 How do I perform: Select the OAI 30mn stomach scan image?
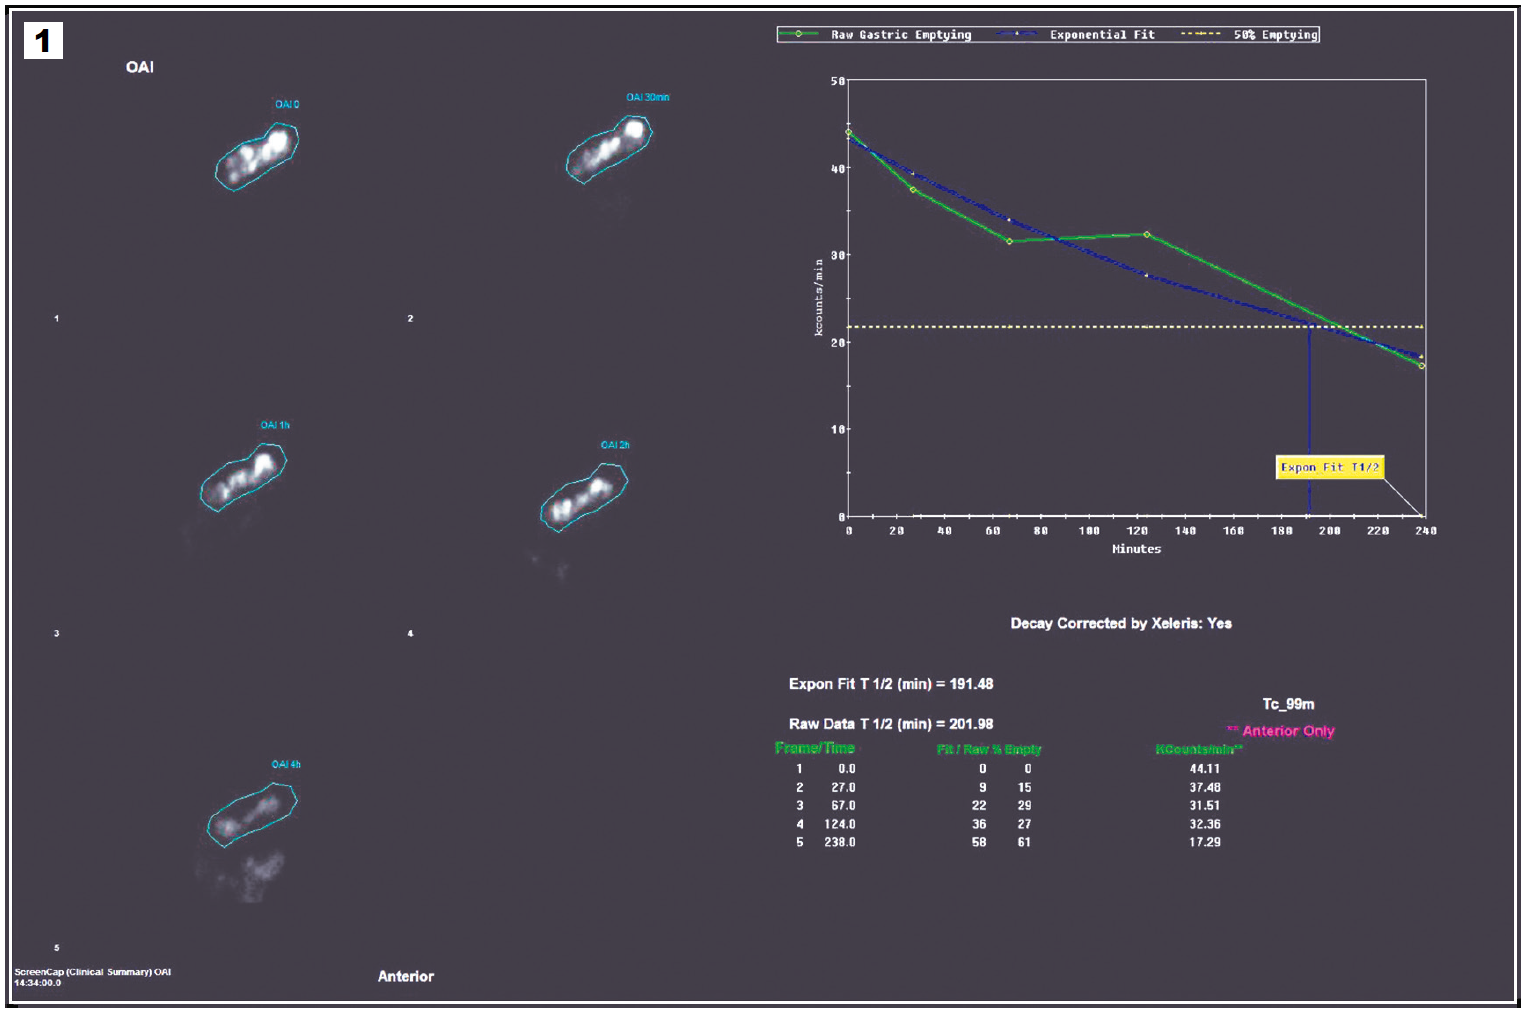(609, 149)
